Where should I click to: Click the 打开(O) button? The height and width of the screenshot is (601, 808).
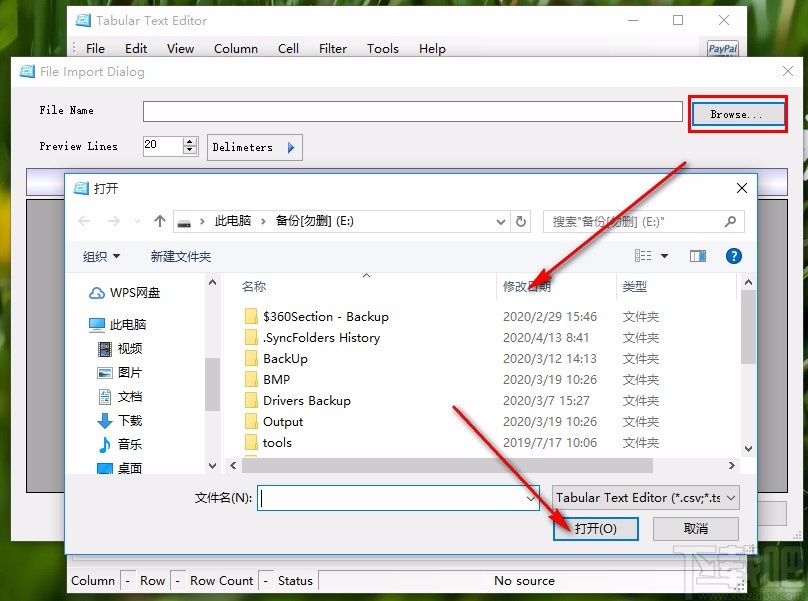pos(596,528)
